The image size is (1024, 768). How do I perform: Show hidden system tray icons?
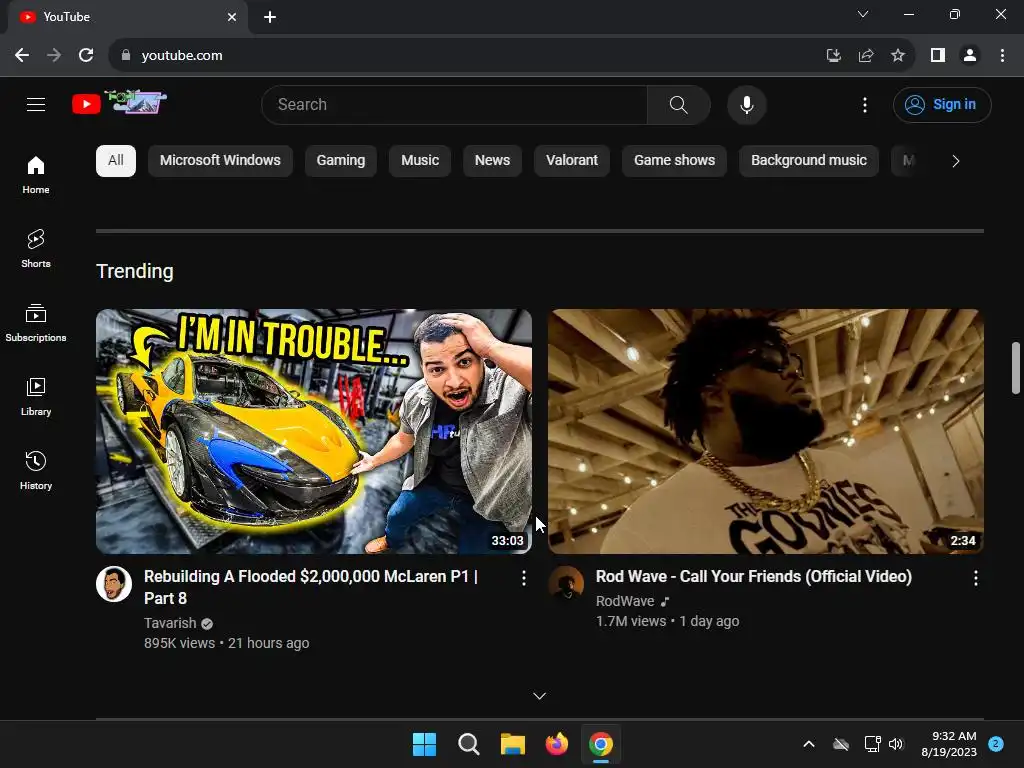[x=808, y=744]
